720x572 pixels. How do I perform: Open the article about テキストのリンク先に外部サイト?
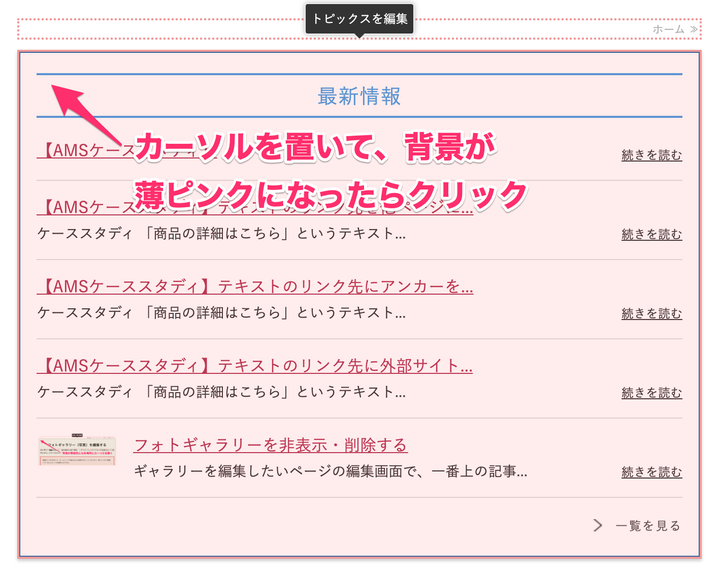(x=255, y=366)
